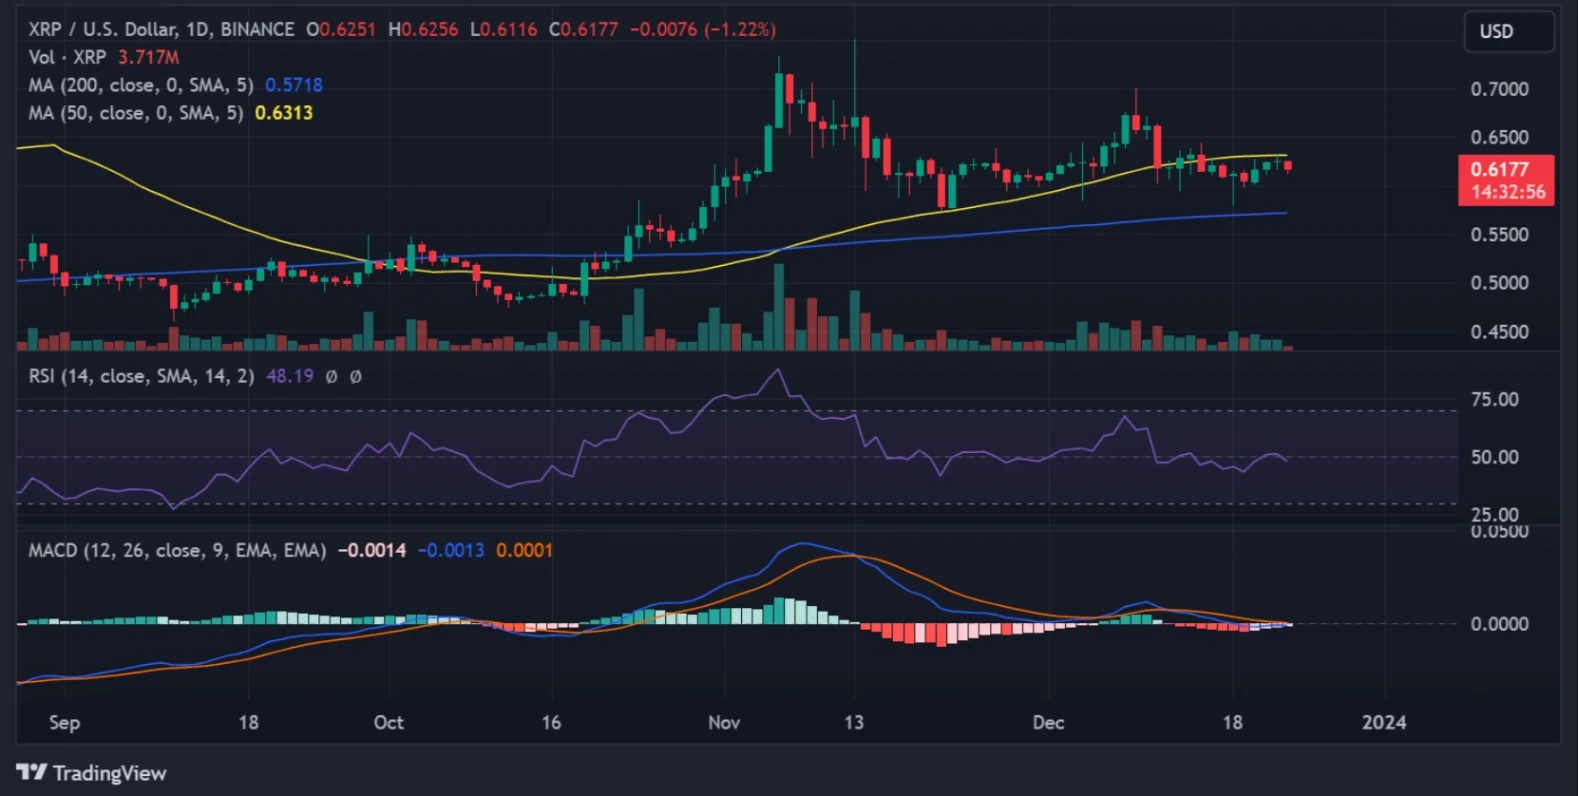The width and height of the screenshot is (1578, 796).
Task: Click the RSI 50.00 axis label
Action: pyautogui.click(x=1495, y=457)
